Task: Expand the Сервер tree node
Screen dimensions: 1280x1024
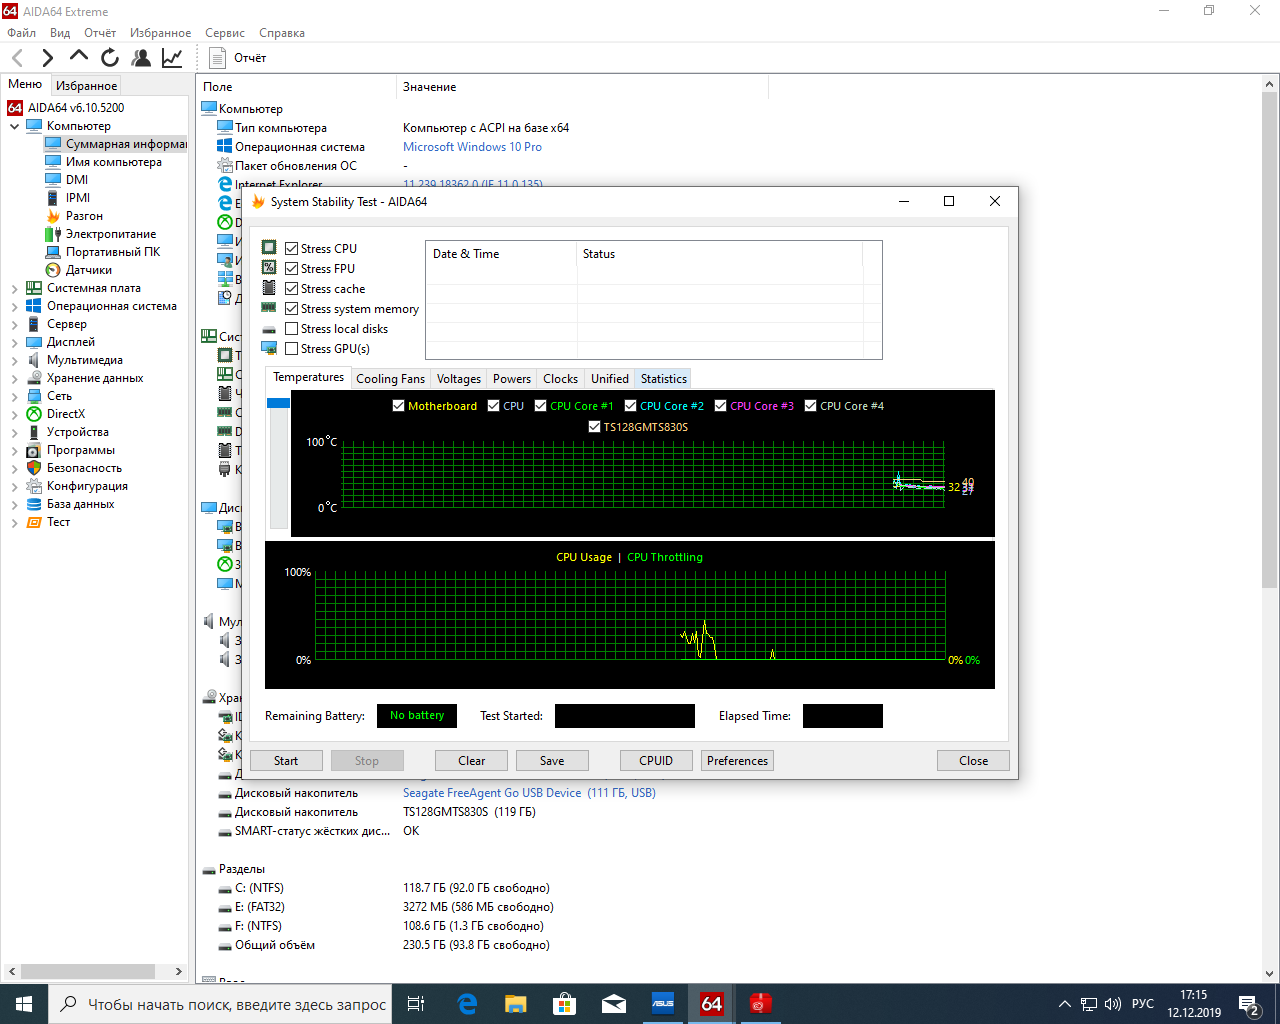Action: (14, 324)
